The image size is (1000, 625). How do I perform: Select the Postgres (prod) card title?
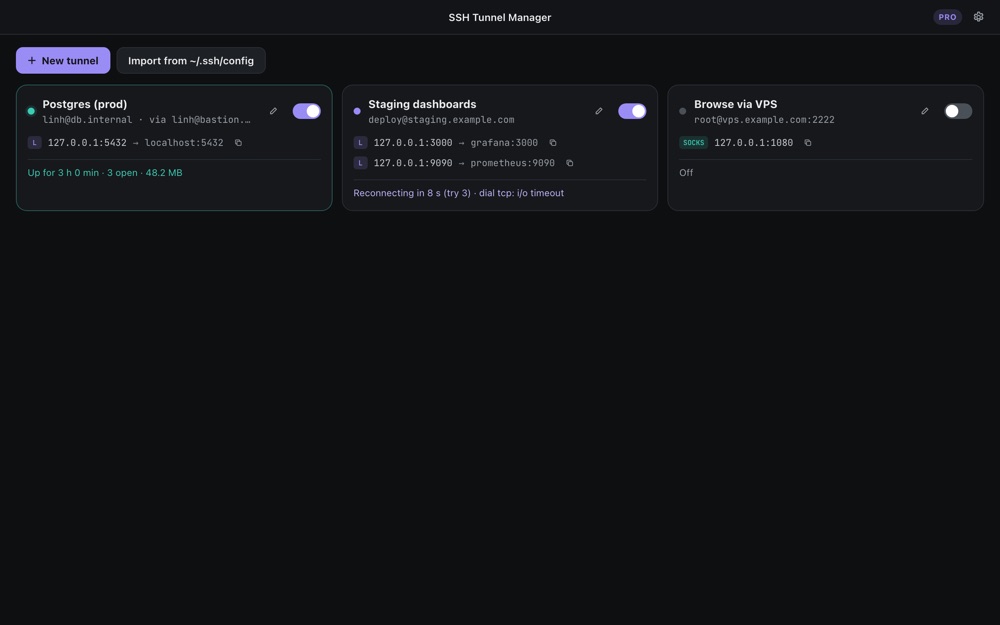pos(85,104)
